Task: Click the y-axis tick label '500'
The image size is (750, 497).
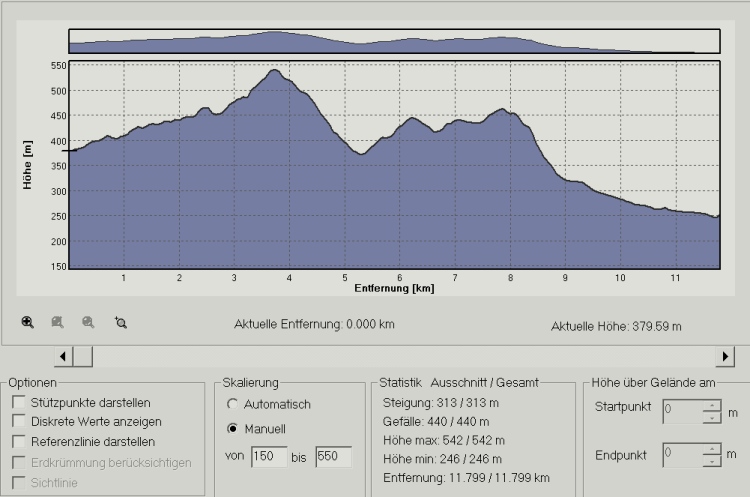Action: click(x=58, y=91)
